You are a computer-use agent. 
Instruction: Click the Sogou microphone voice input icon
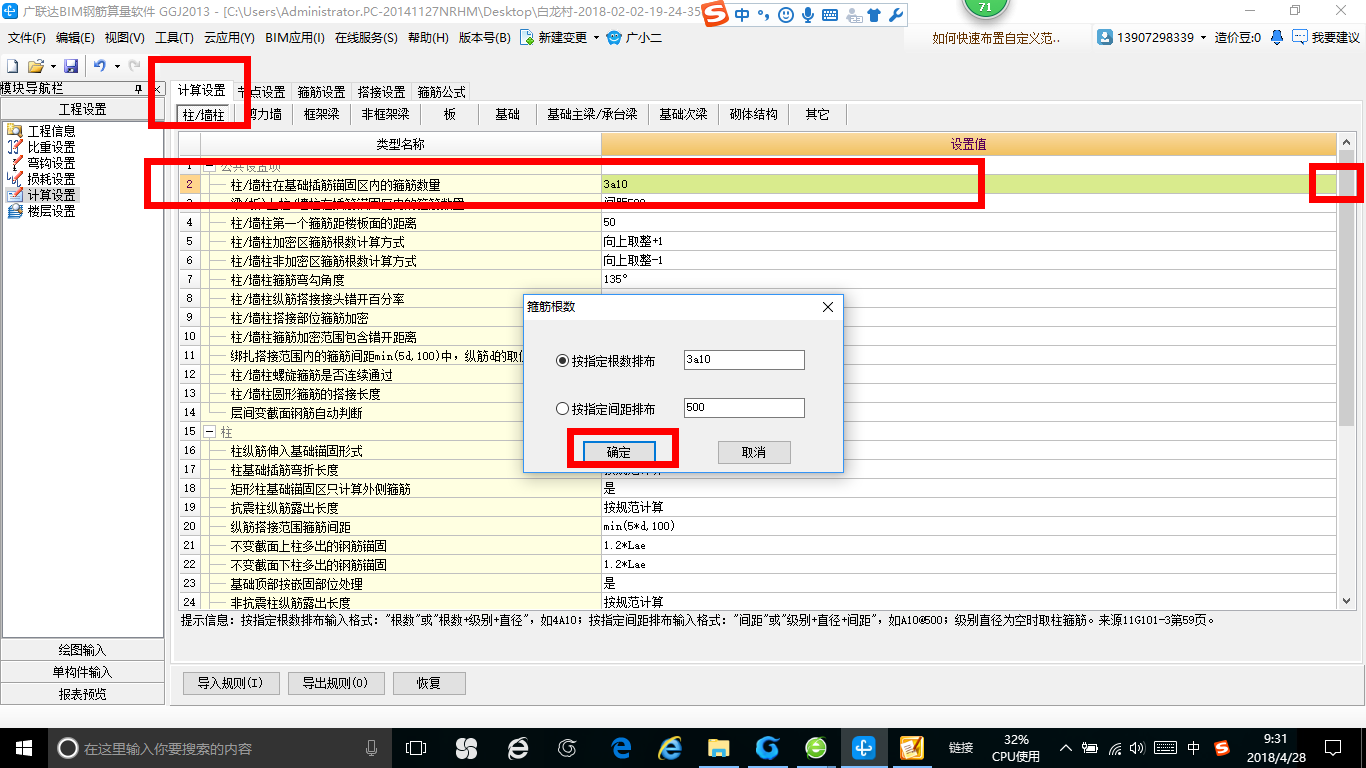coord(808,15)
